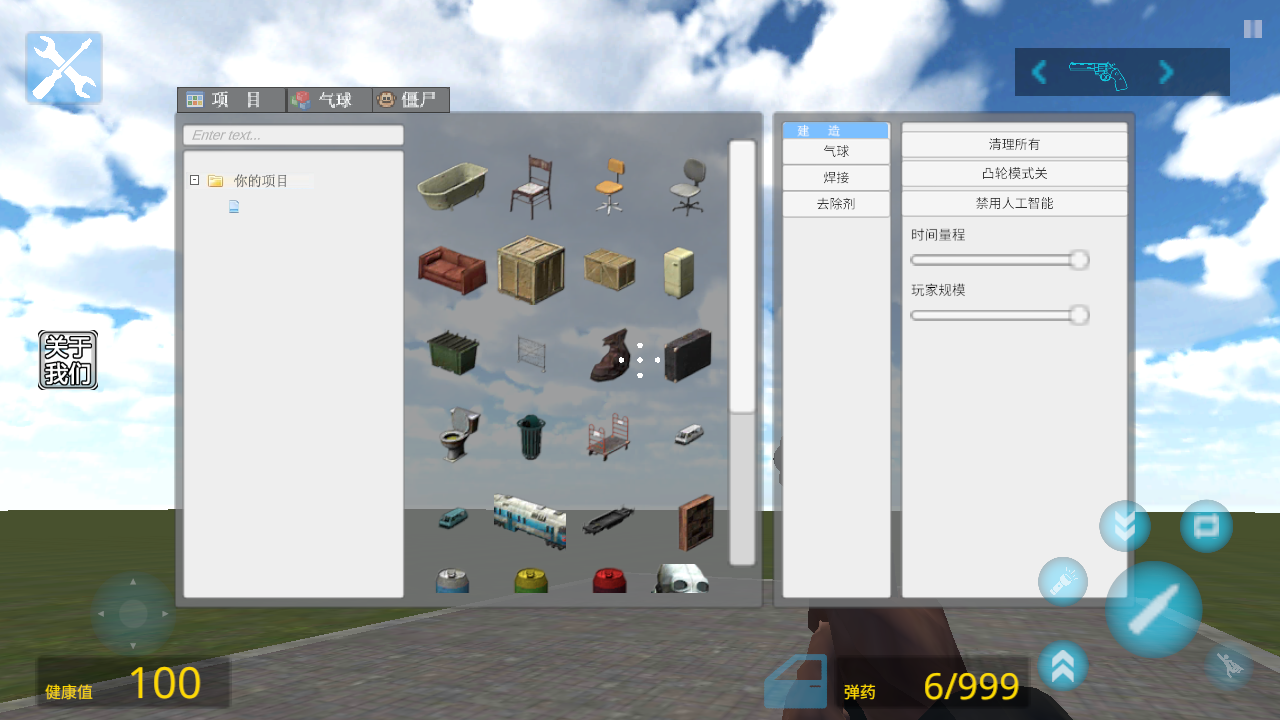Open the 关于我们 about icon
This screenshot has height=720, width=1280.
[68, 360]
